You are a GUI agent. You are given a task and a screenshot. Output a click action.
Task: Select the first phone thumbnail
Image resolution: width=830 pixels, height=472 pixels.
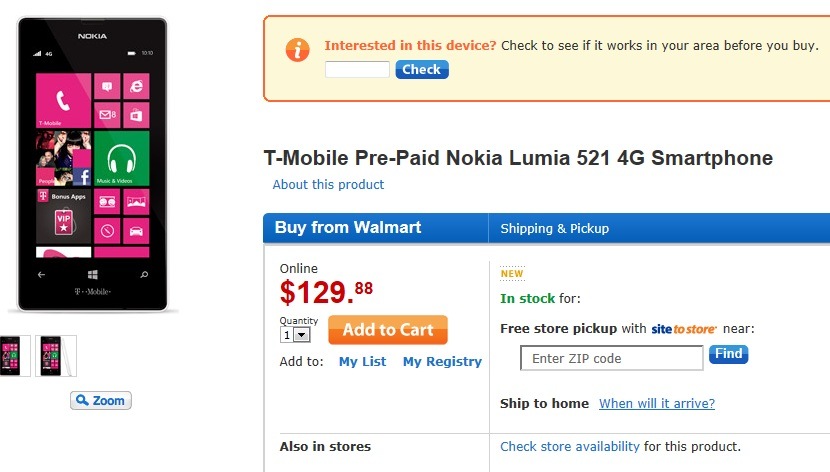pyautogui.click(x=11, y=356)
